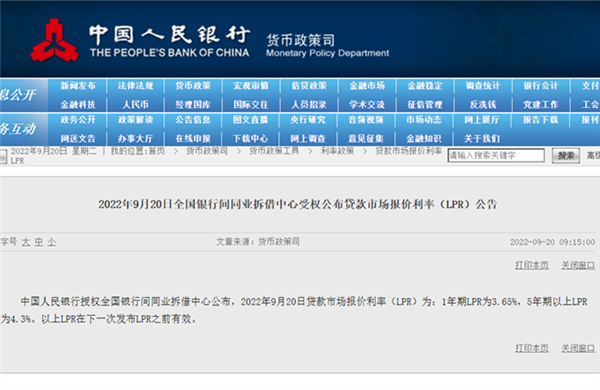Screen dimensions: 600x390
Task: Open the 新闻发布 menu item
Action: (x=78, y=86)
